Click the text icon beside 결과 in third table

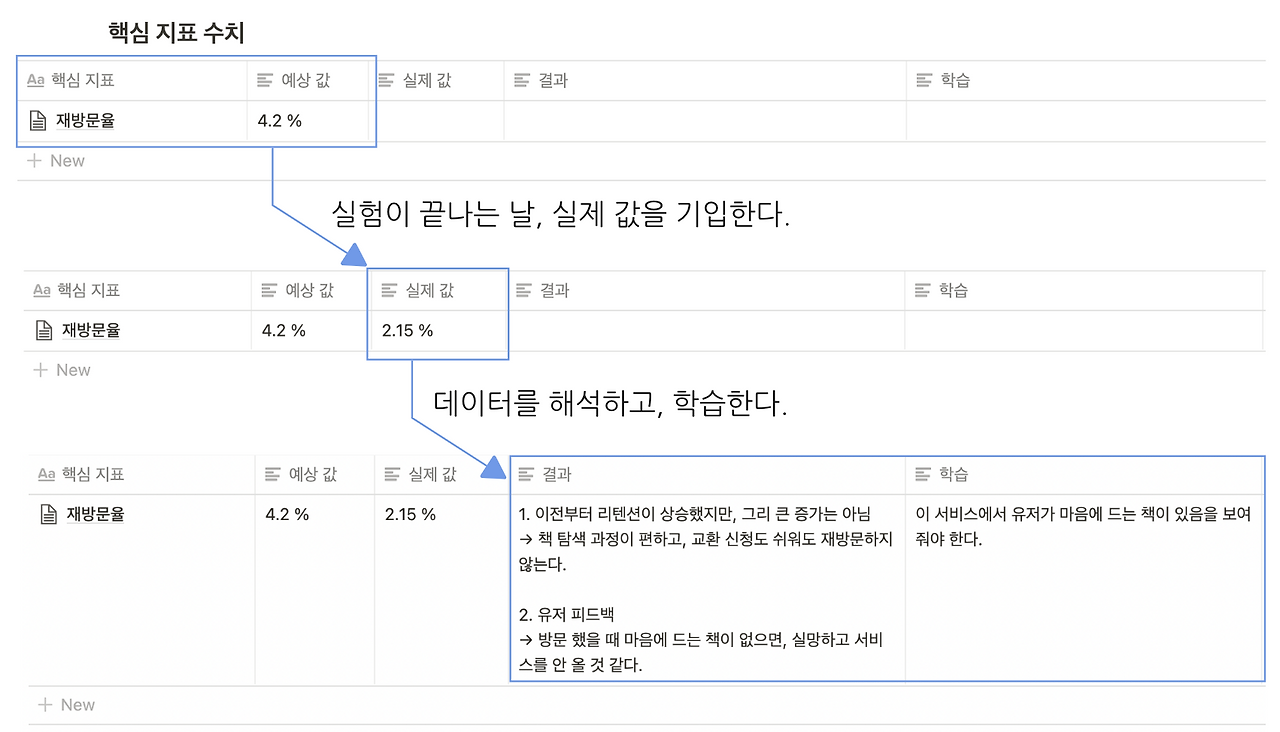tap(527, 474)
